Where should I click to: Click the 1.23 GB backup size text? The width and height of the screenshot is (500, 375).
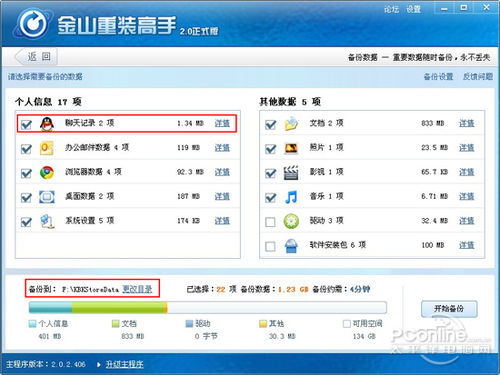[293, 289]
